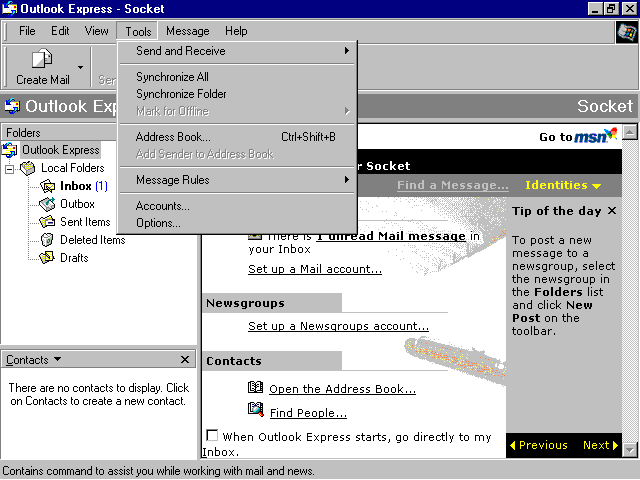The image size is (640, 480).
Task: Open the File menu
Action: pos(27,31)
